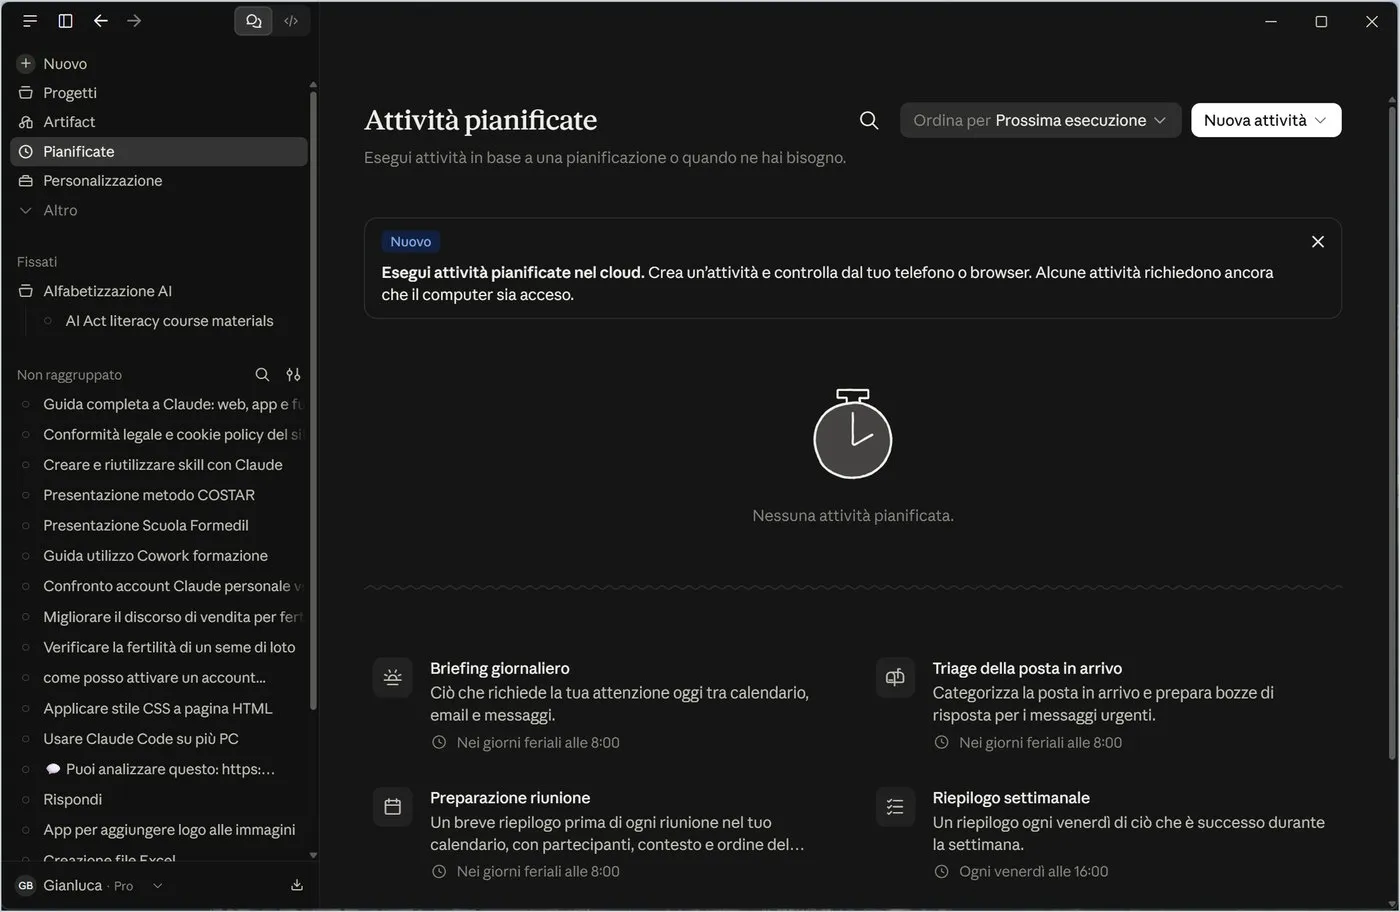Image resolution: width=1400 pixels, height=912 pixels.
Task: Go back with the left arrow
Action: [100, 20]
